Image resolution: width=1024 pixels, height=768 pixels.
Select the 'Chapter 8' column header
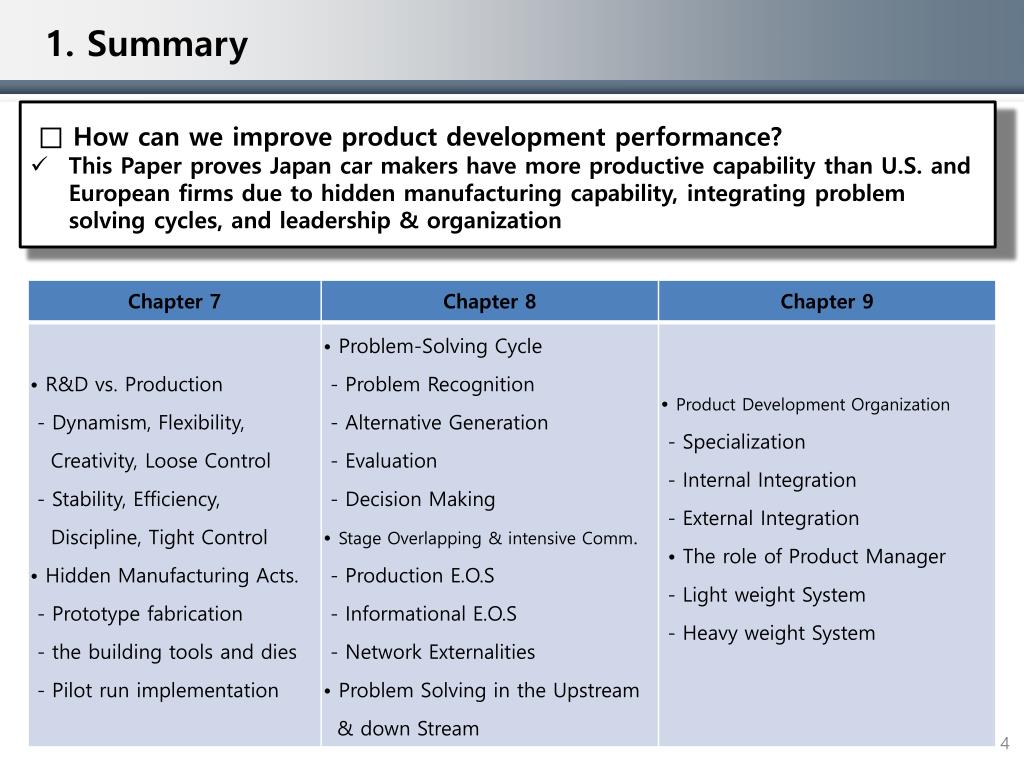click(x=489, y=301)
